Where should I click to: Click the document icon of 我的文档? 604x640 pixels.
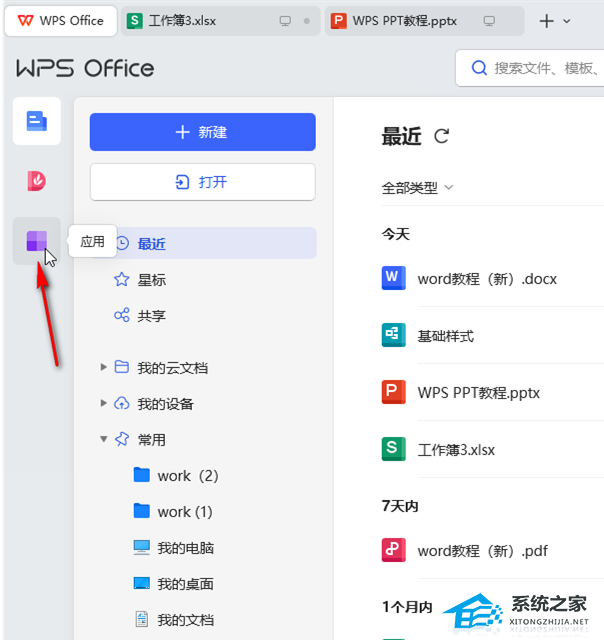click(x=142, y=619)
